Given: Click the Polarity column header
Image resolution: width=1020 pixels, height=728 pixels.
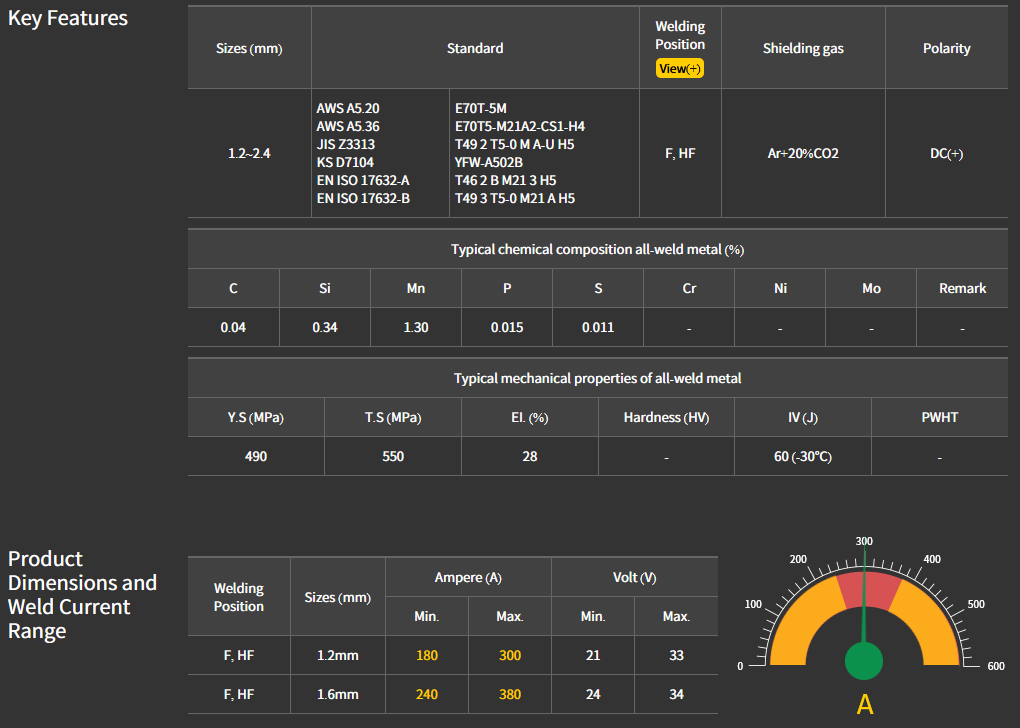Looking at the screenshot, I should 946,48.
